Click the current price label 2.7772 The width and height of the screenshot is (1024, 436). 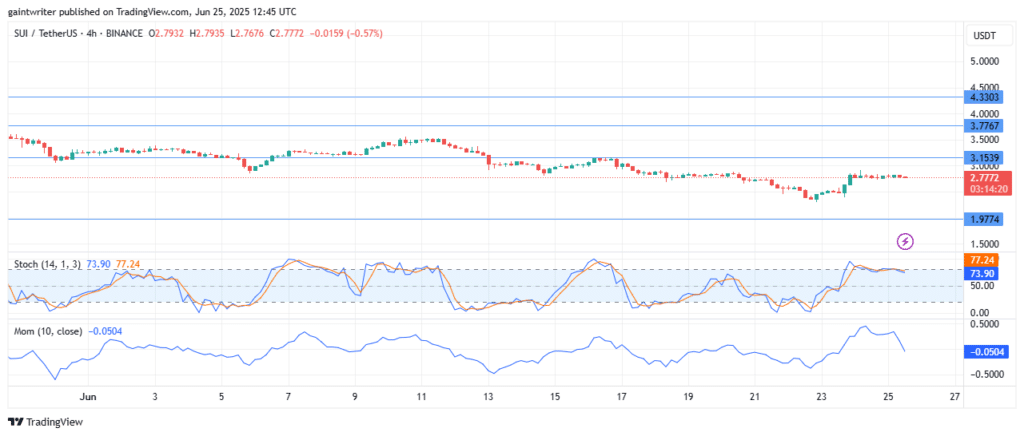pos(985,178)
